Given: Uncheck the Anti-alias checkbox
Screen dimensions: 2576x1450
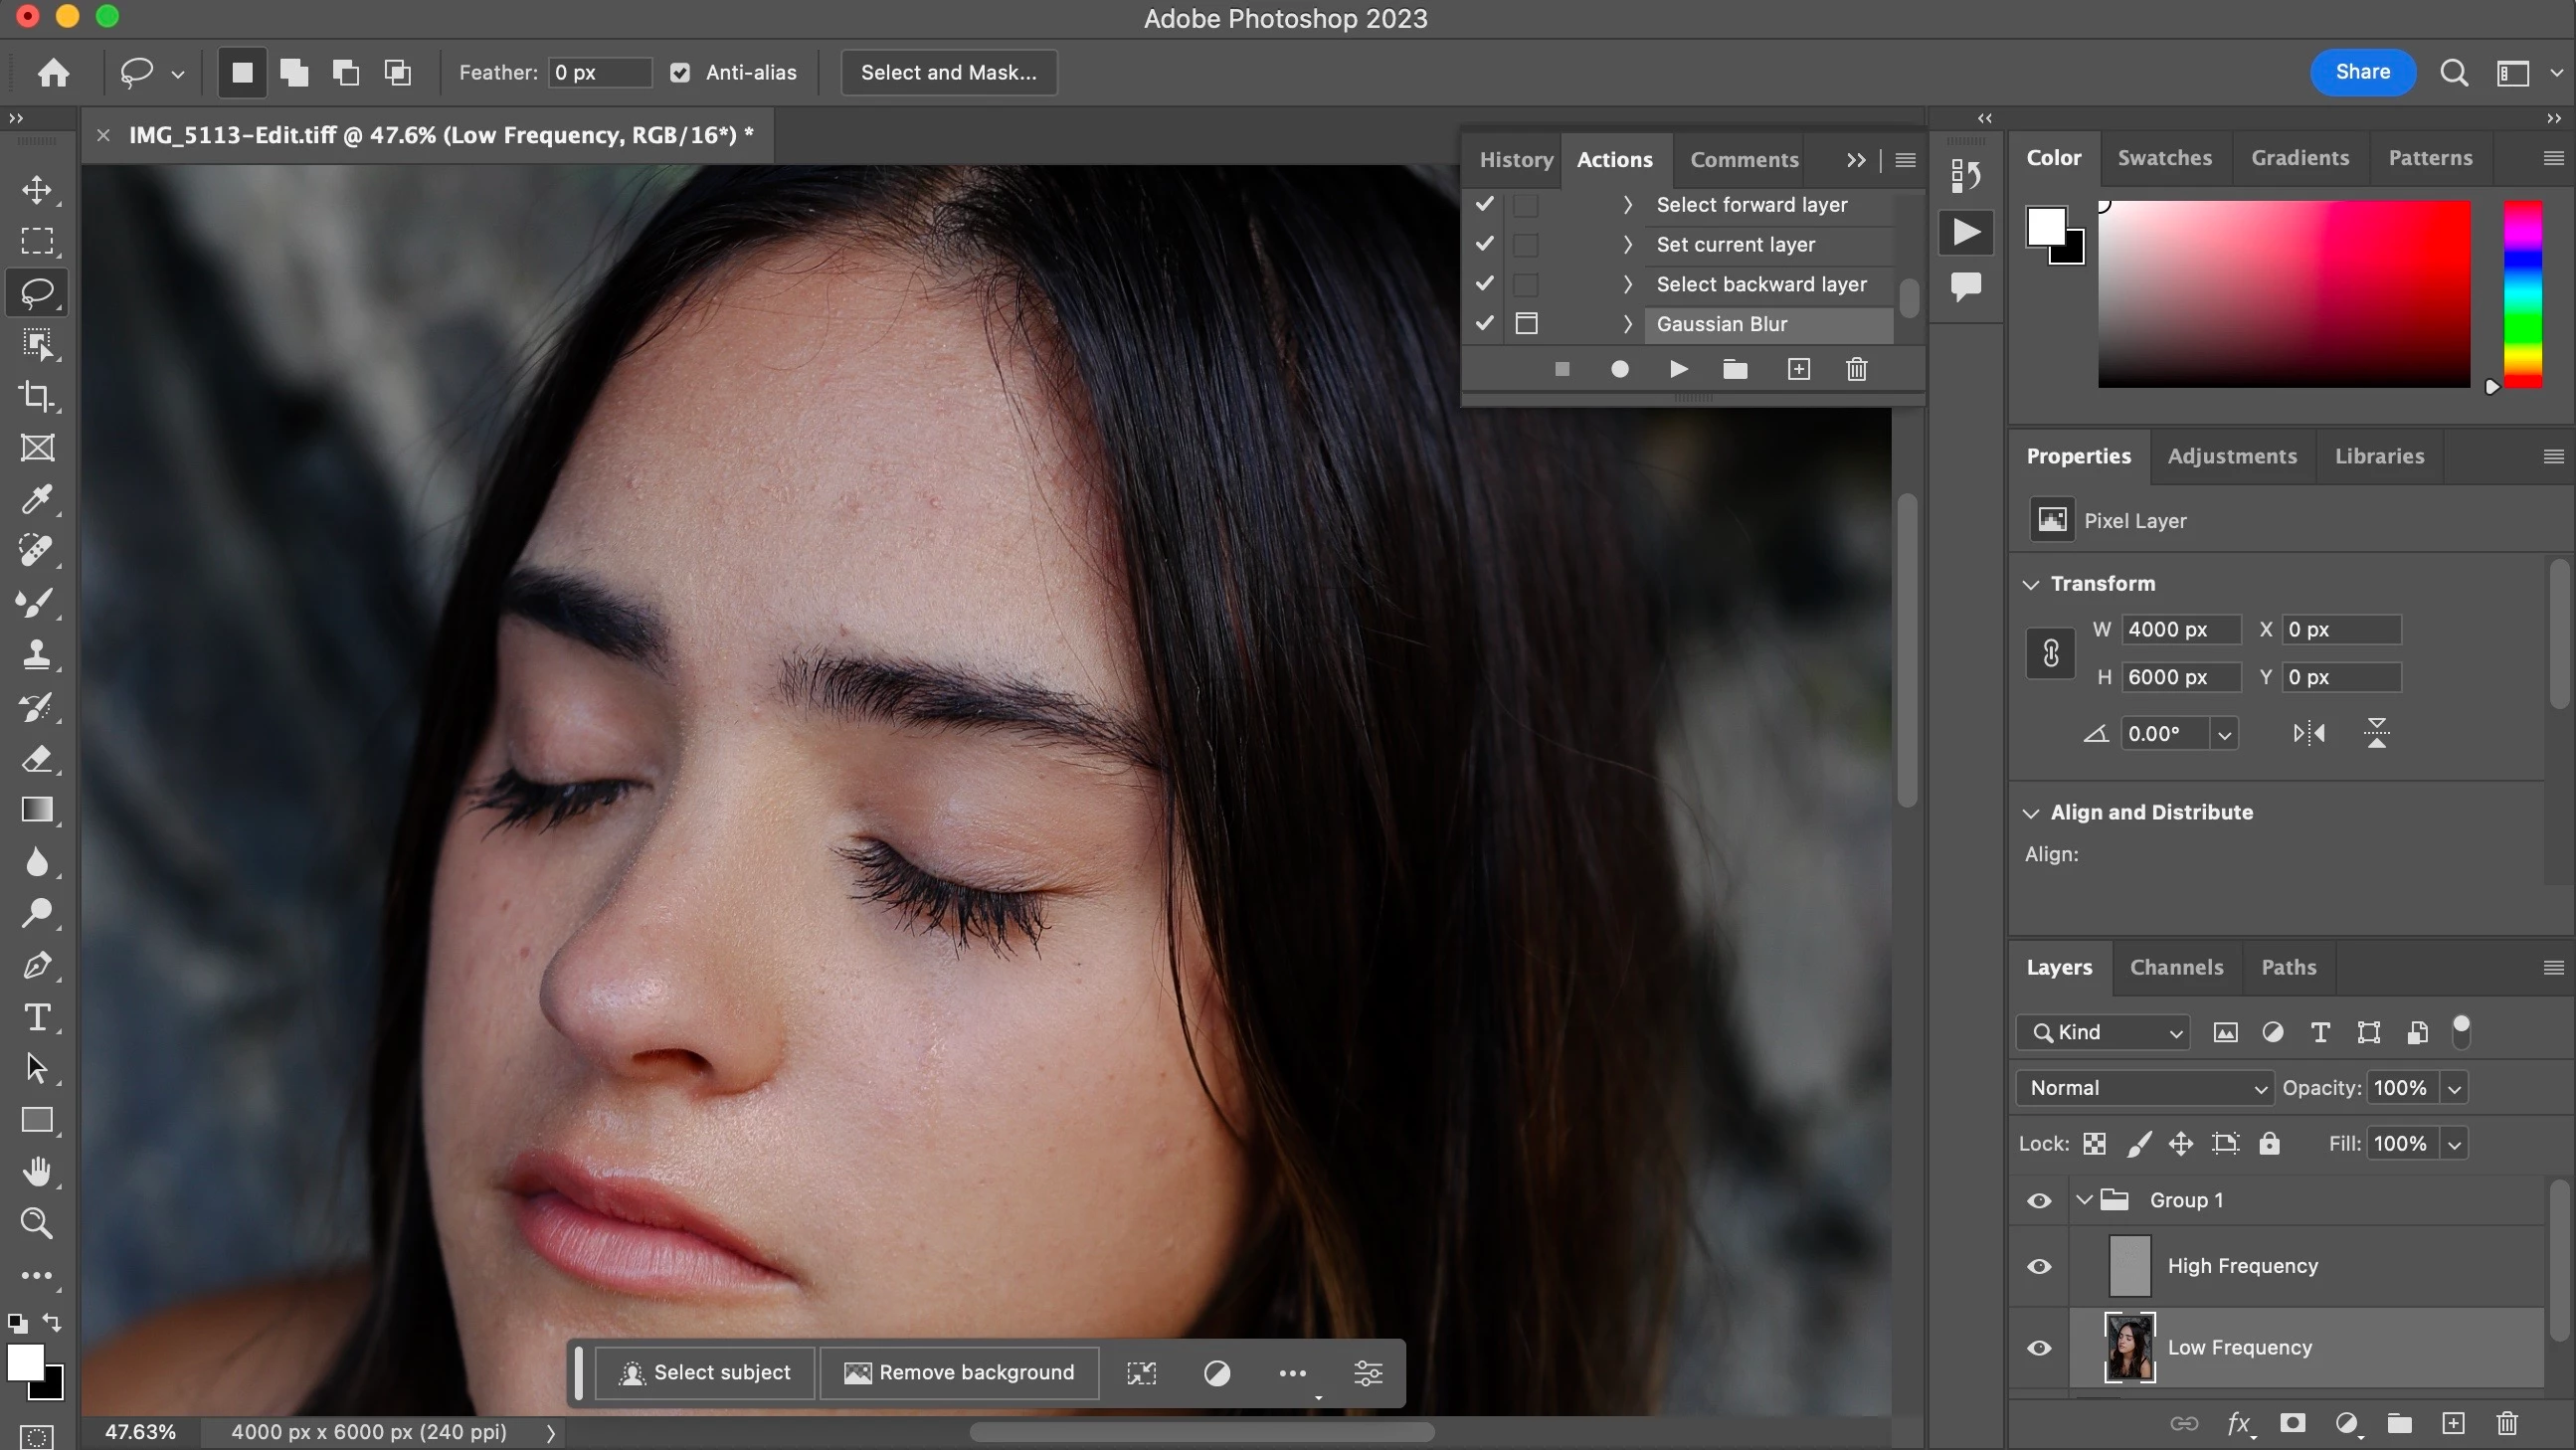Looking at the screenshot, I should [x=680, y=72].
